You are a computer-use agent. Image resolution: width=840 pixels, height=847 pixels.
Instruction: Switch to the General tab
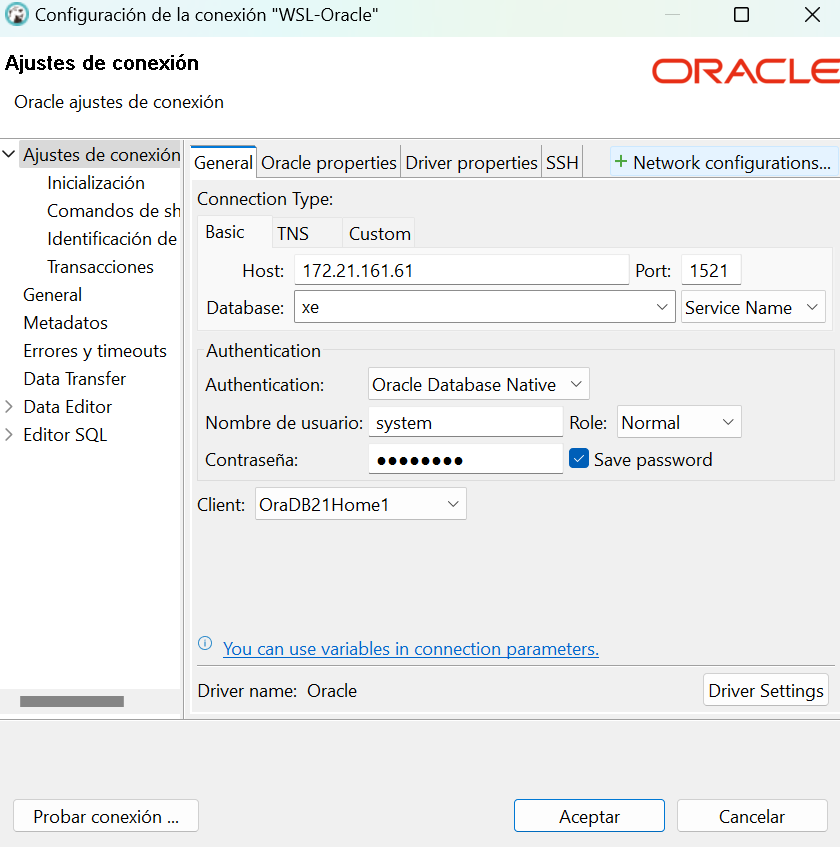coord(223,162)
